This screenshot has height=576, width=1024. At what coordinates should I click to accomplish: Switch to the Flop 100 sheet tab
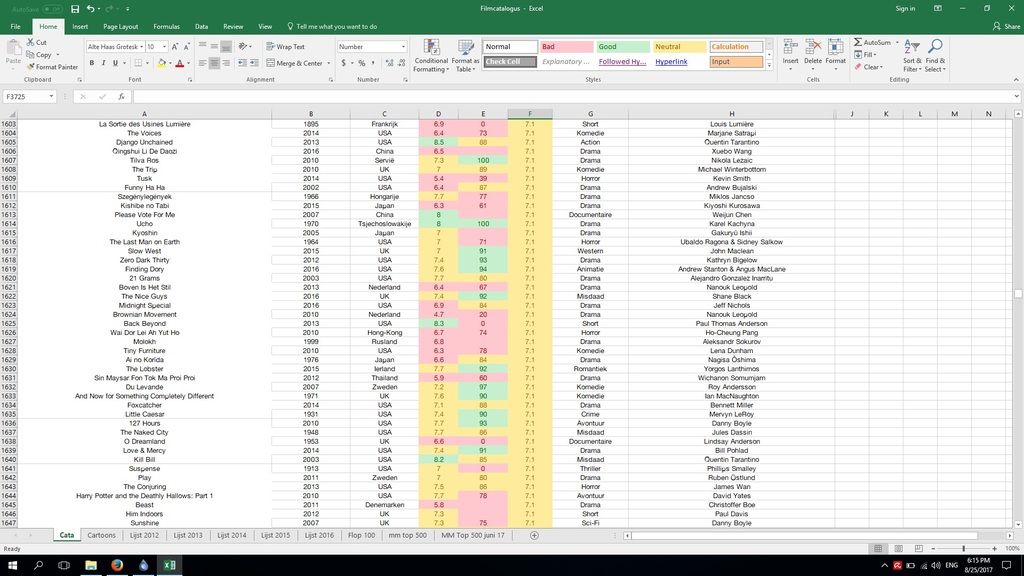361,536
